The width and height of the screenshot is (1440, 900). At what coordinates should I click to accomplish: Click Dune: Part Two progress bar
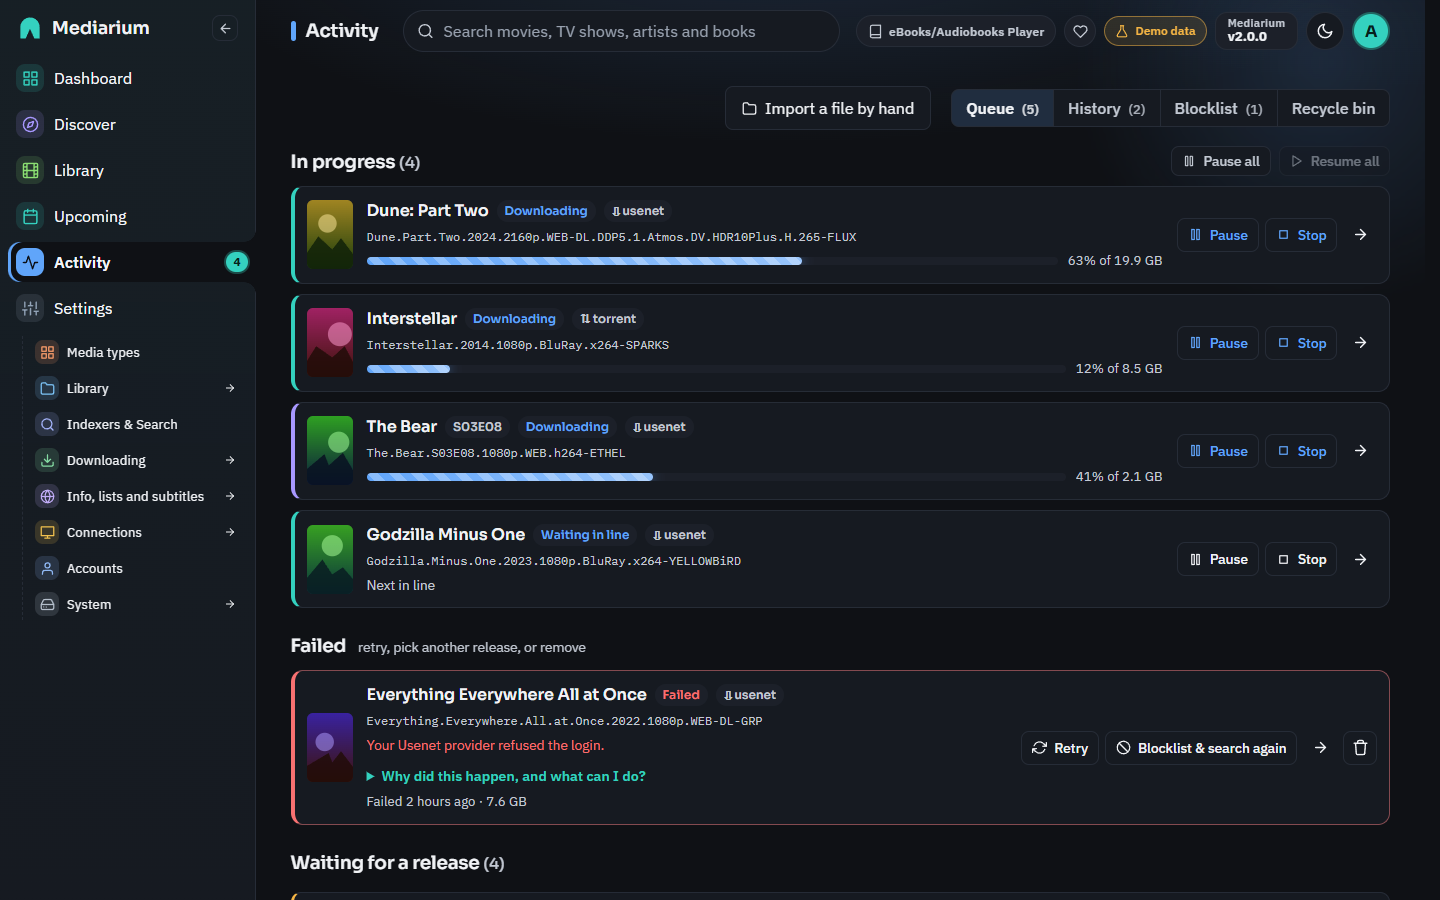(x=712, y=261)
